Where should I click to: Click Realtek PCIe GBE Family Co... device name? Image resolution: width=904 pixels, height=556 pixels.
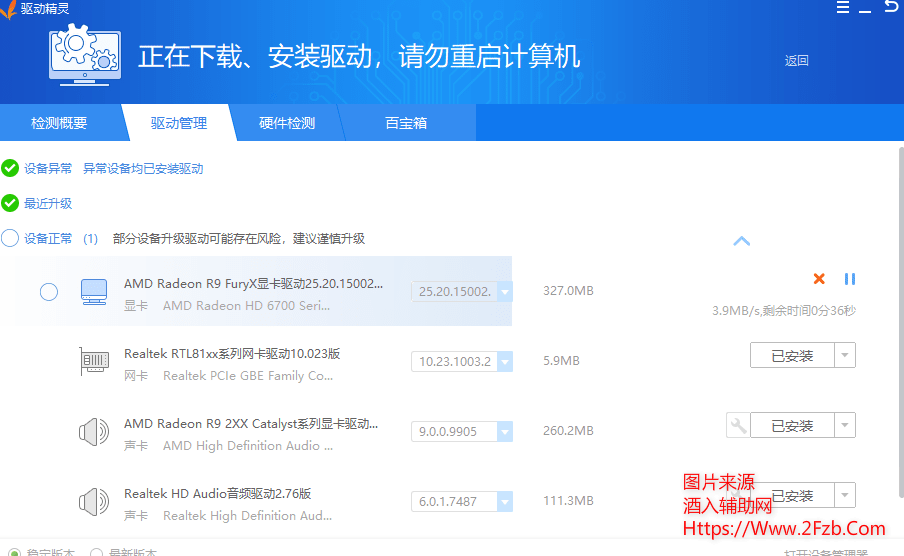(248, 375)
